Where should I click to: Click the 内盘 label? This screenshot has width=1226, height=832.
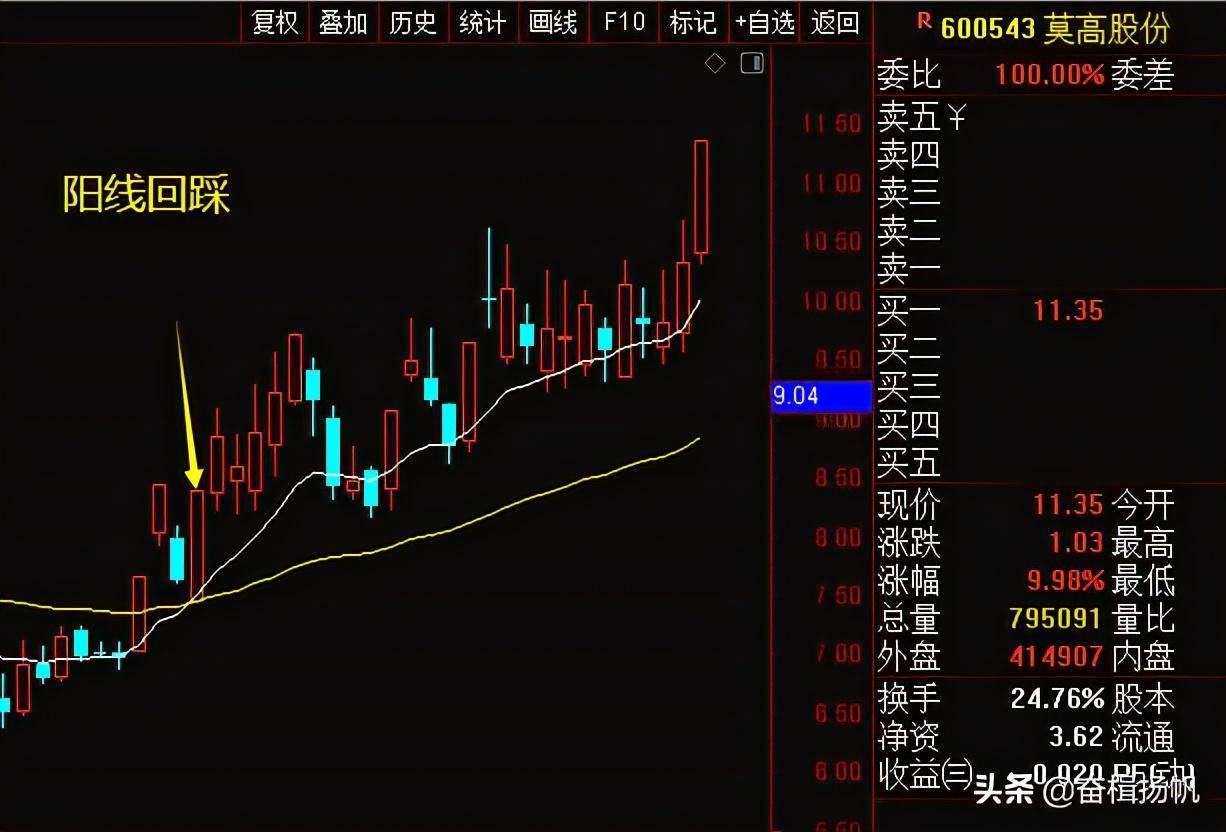click(1143, 657)
